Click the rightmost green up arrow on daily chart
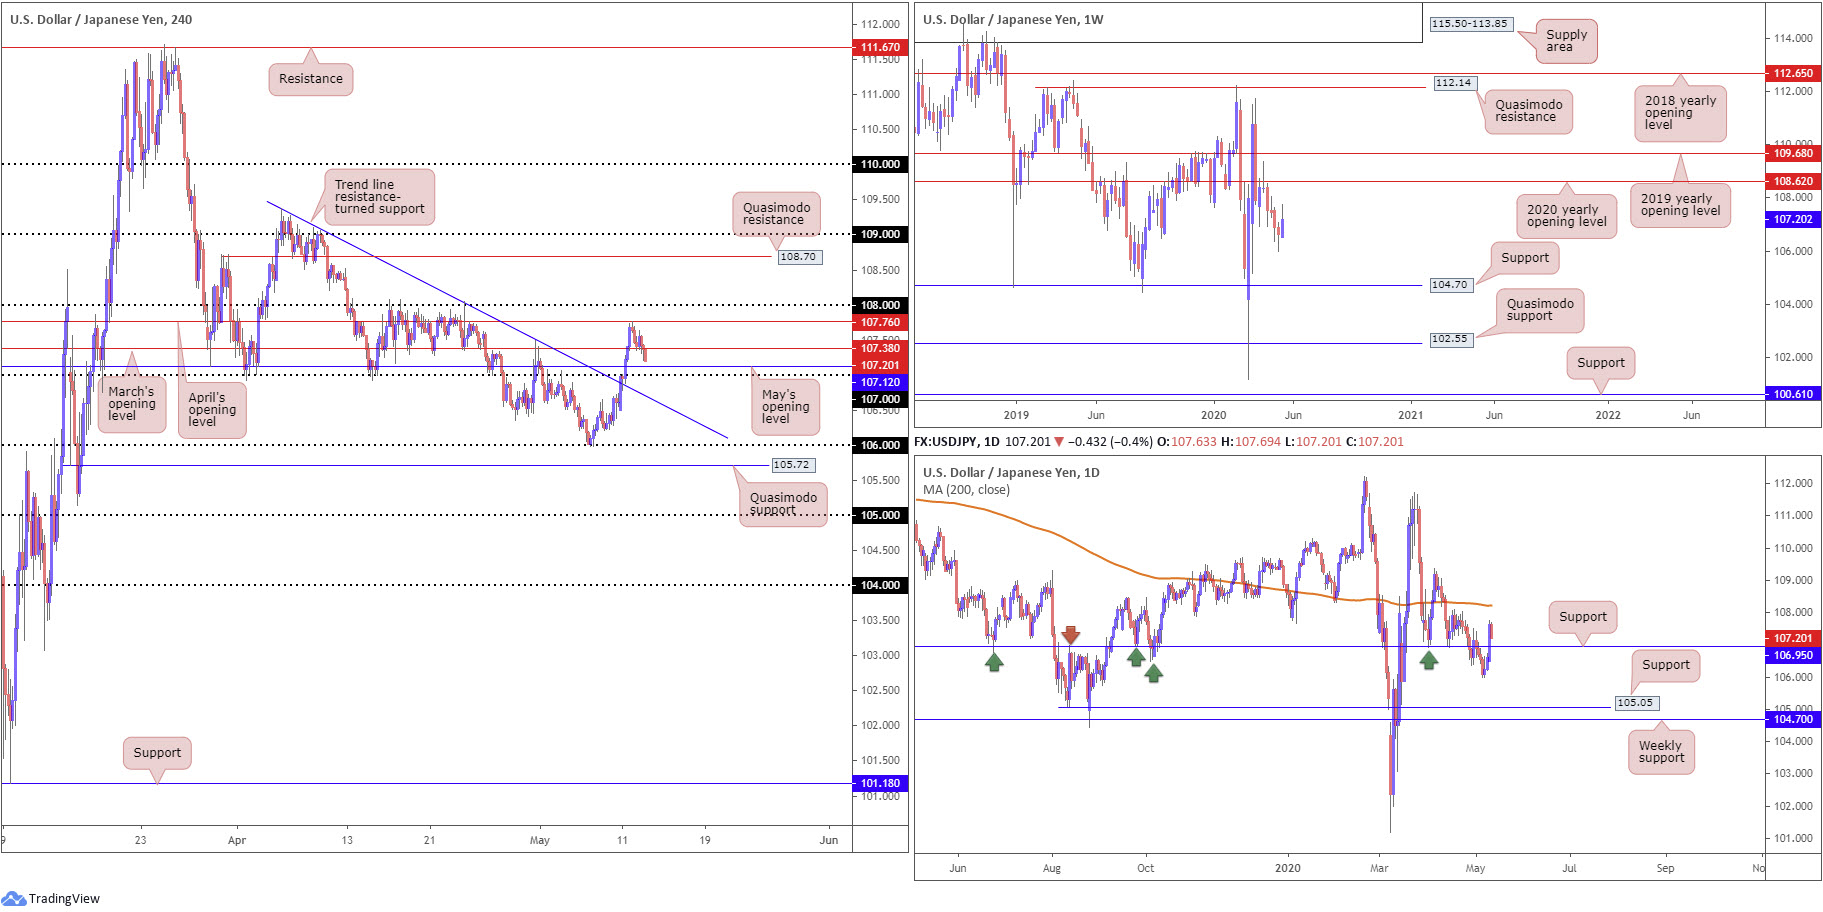 [1429, 660]
